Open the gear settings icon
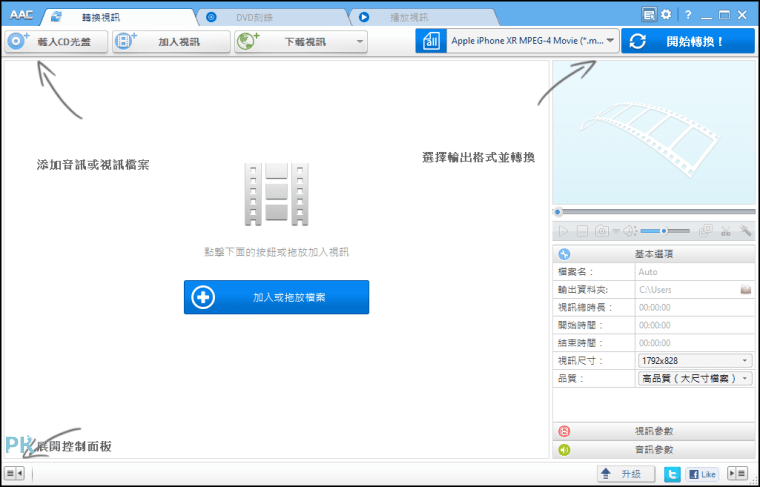Screen dimensions: 760x487 (x=666, y=15)
